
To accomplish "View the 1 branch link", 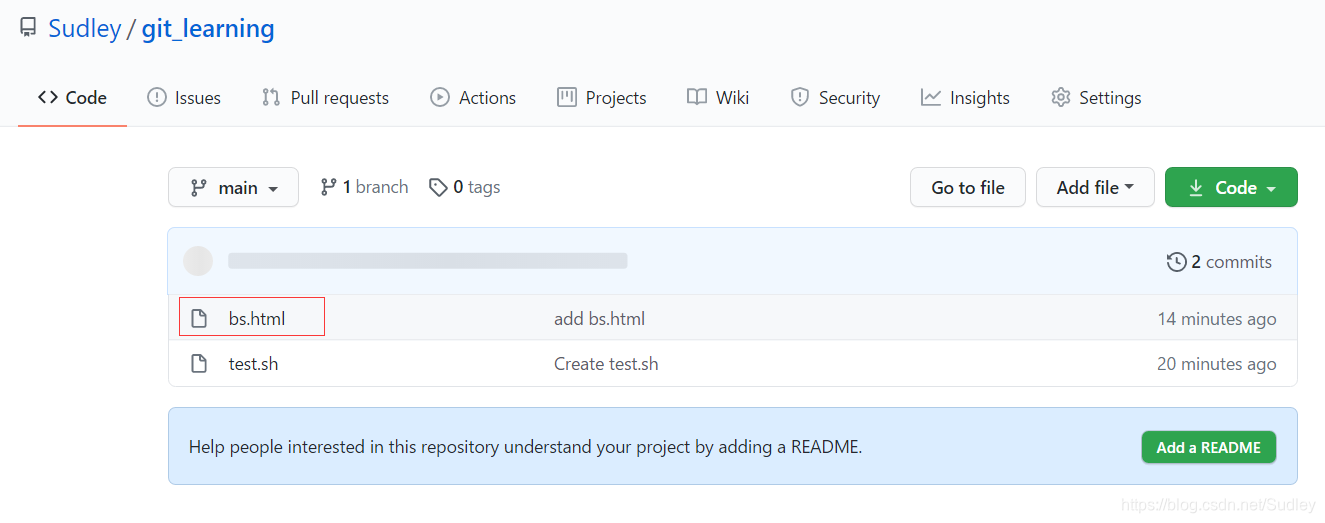I will tap(364, 187).
